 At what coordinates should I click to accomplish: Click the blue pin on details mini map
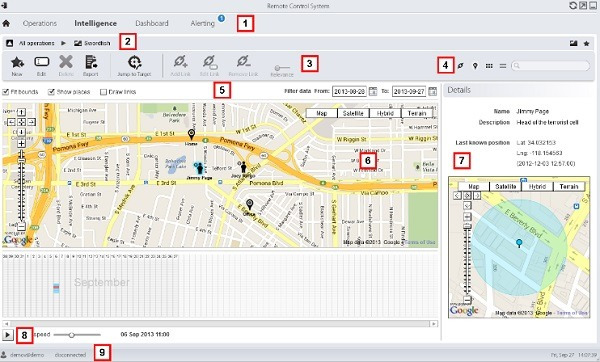519,243
